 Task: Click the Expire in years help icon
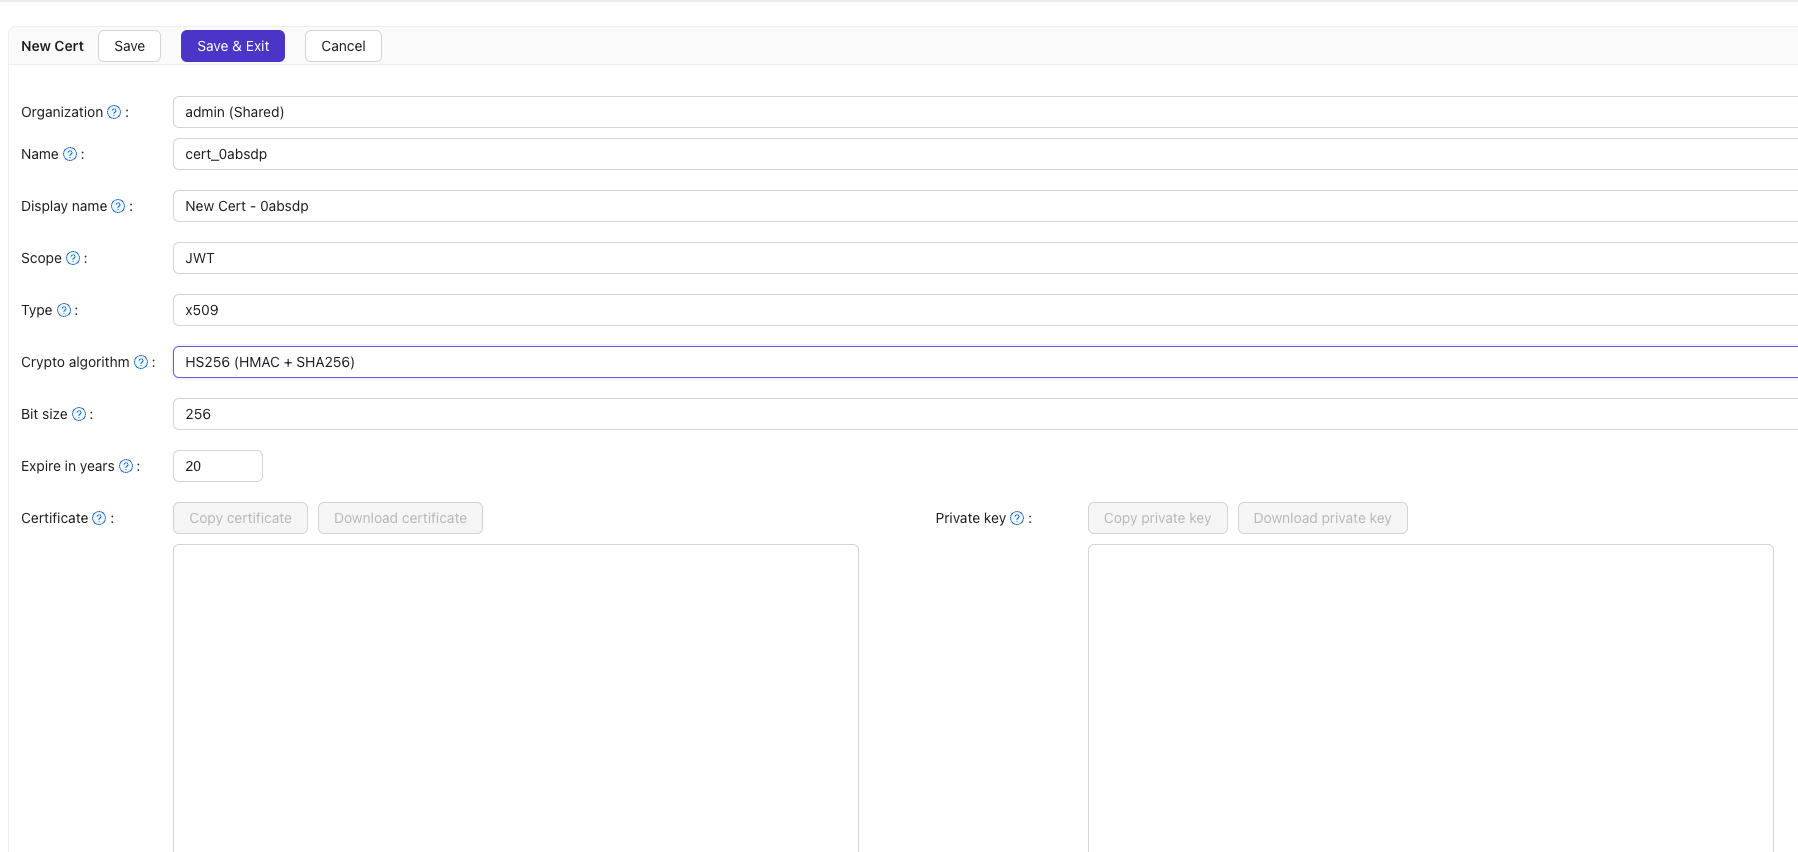point(126,466)
